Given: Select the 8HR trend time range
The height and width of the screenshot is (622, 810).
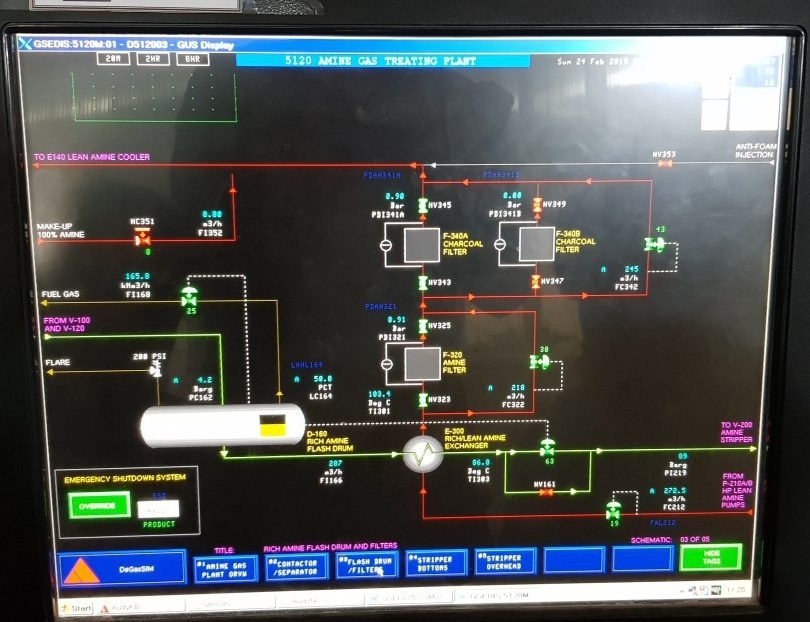Looking at the screenshot, I should [x=192, y=59].
